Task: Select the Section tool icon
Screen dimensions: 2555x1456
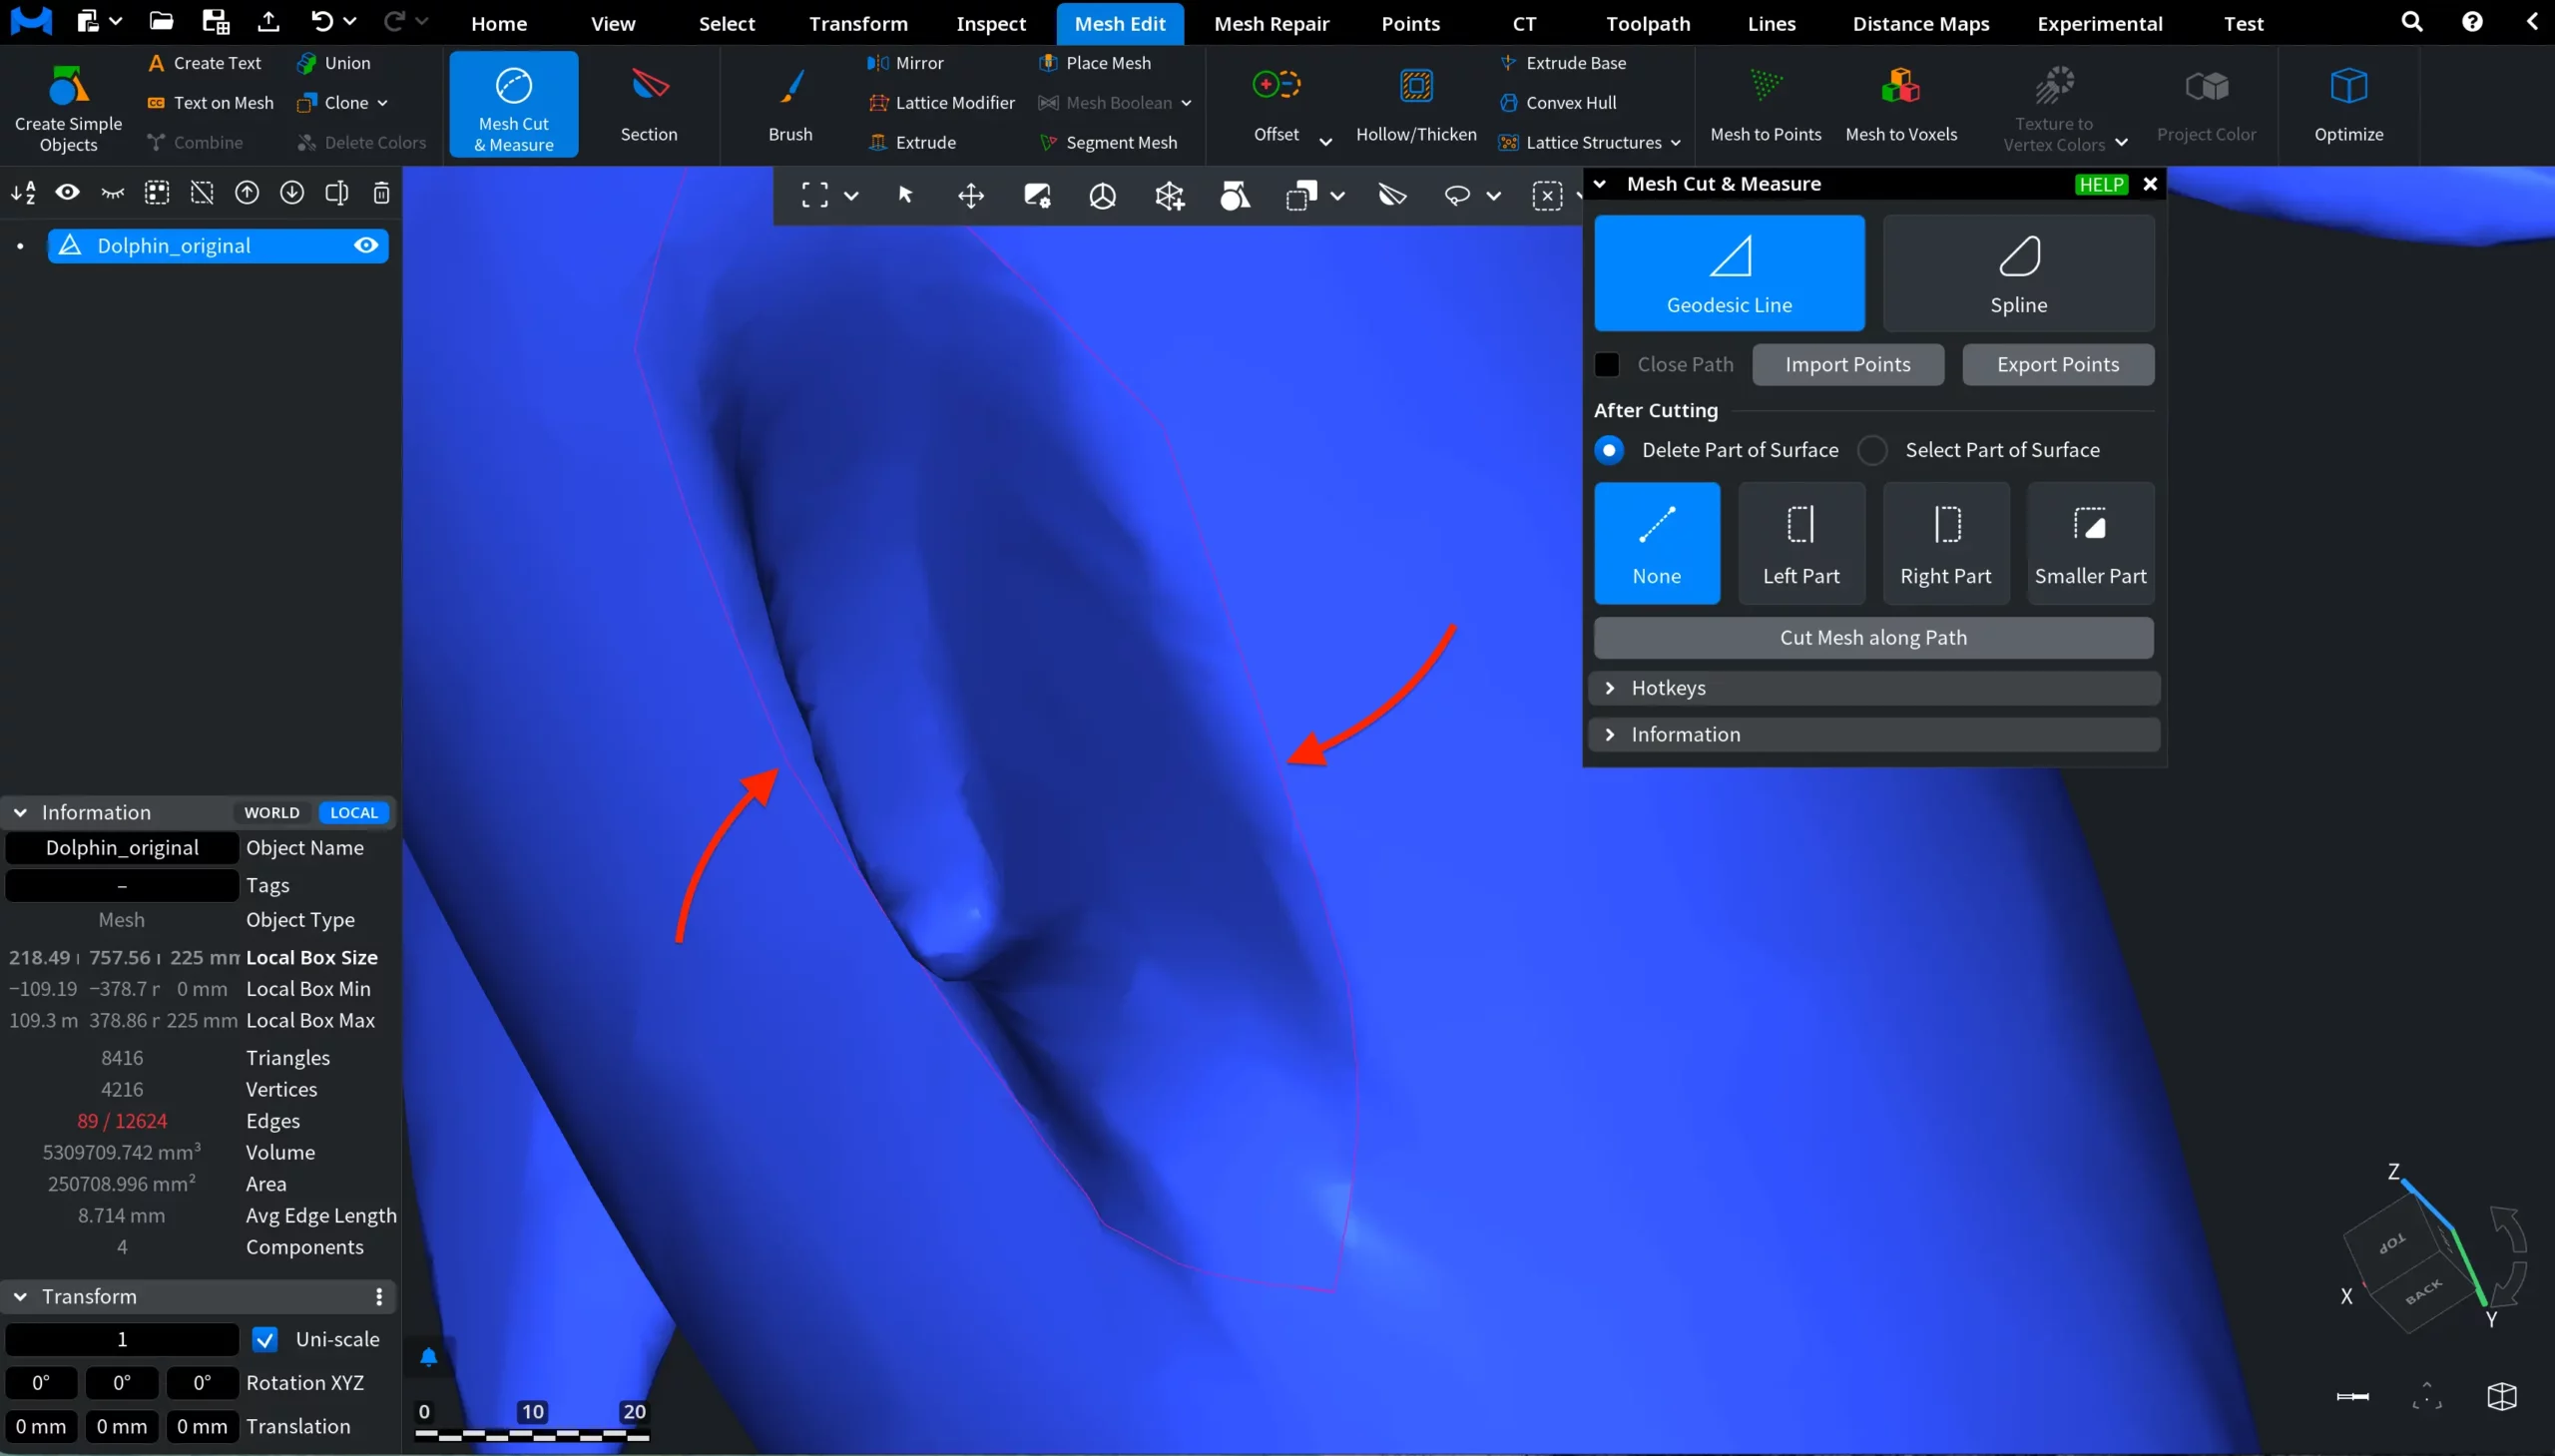Action: (649, 87)
